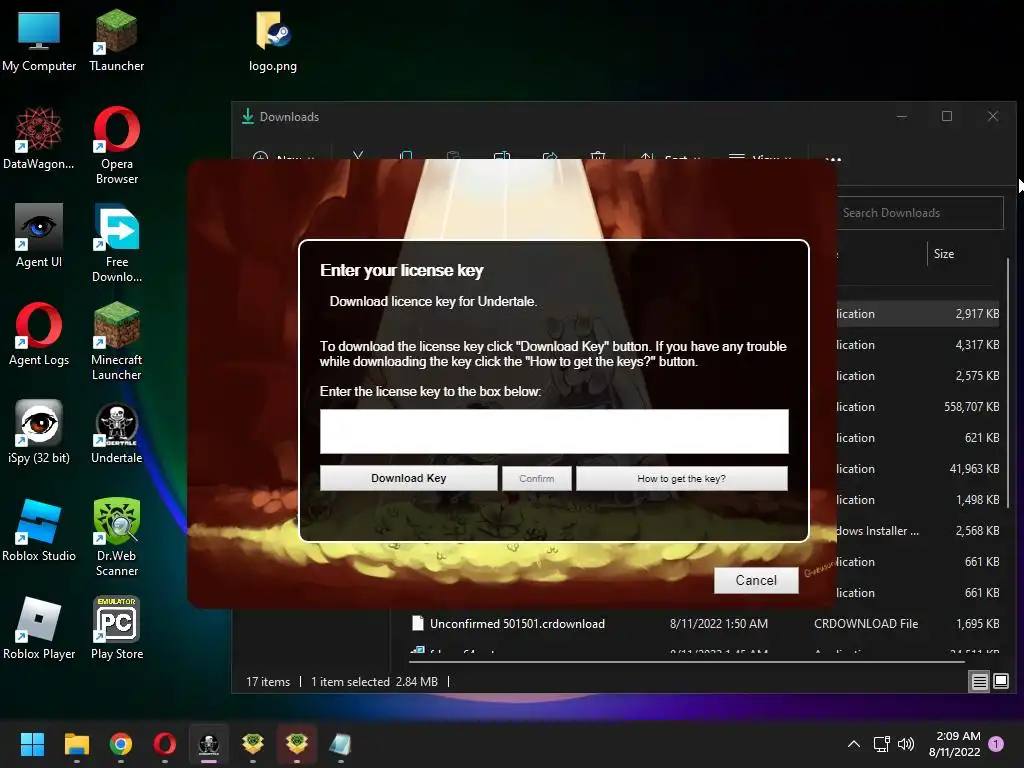Open the notification badge in the taskbar
1024x768 pixels.
(996, 744)
